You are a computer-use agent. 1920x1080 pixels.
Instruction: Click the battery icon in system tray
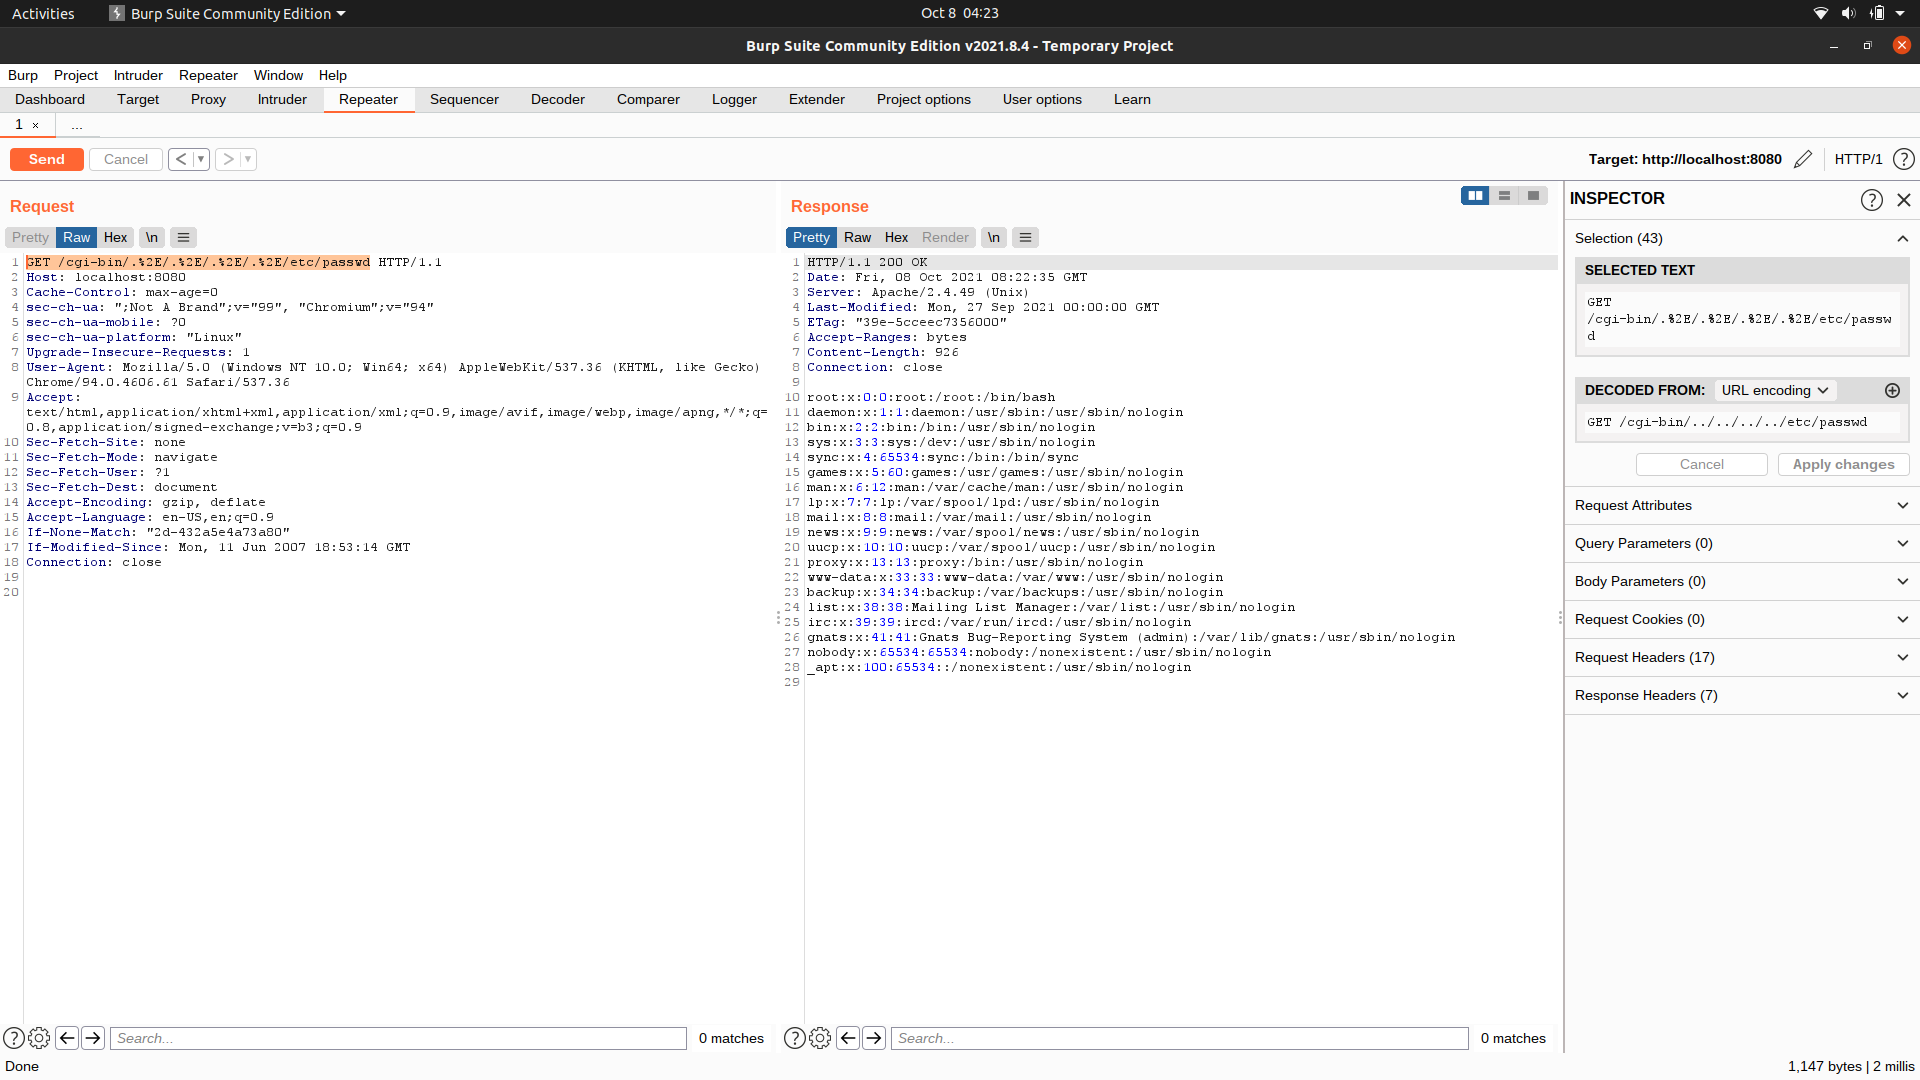(1876, 13)
